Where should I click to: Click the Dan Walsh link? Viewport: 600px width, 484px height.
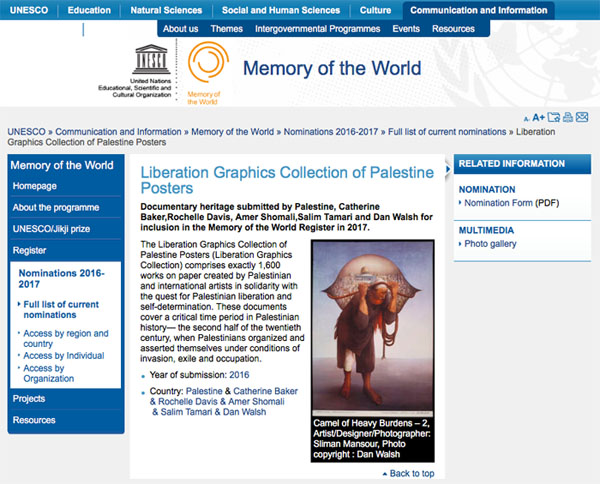tap(245, 412)
